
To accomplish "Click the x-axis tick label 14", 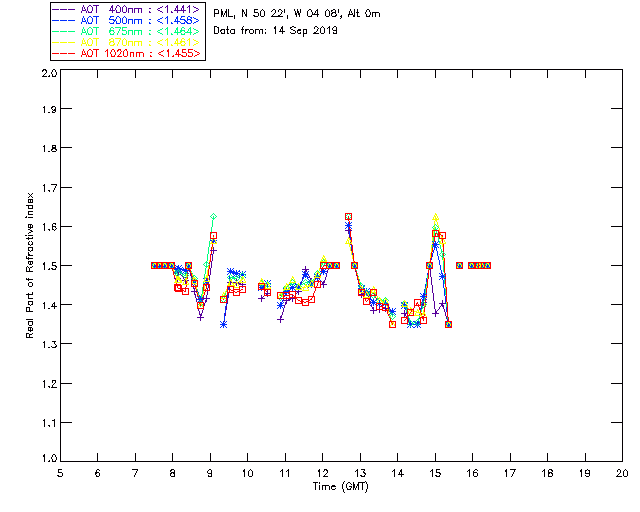I will [x=398, y=473].
